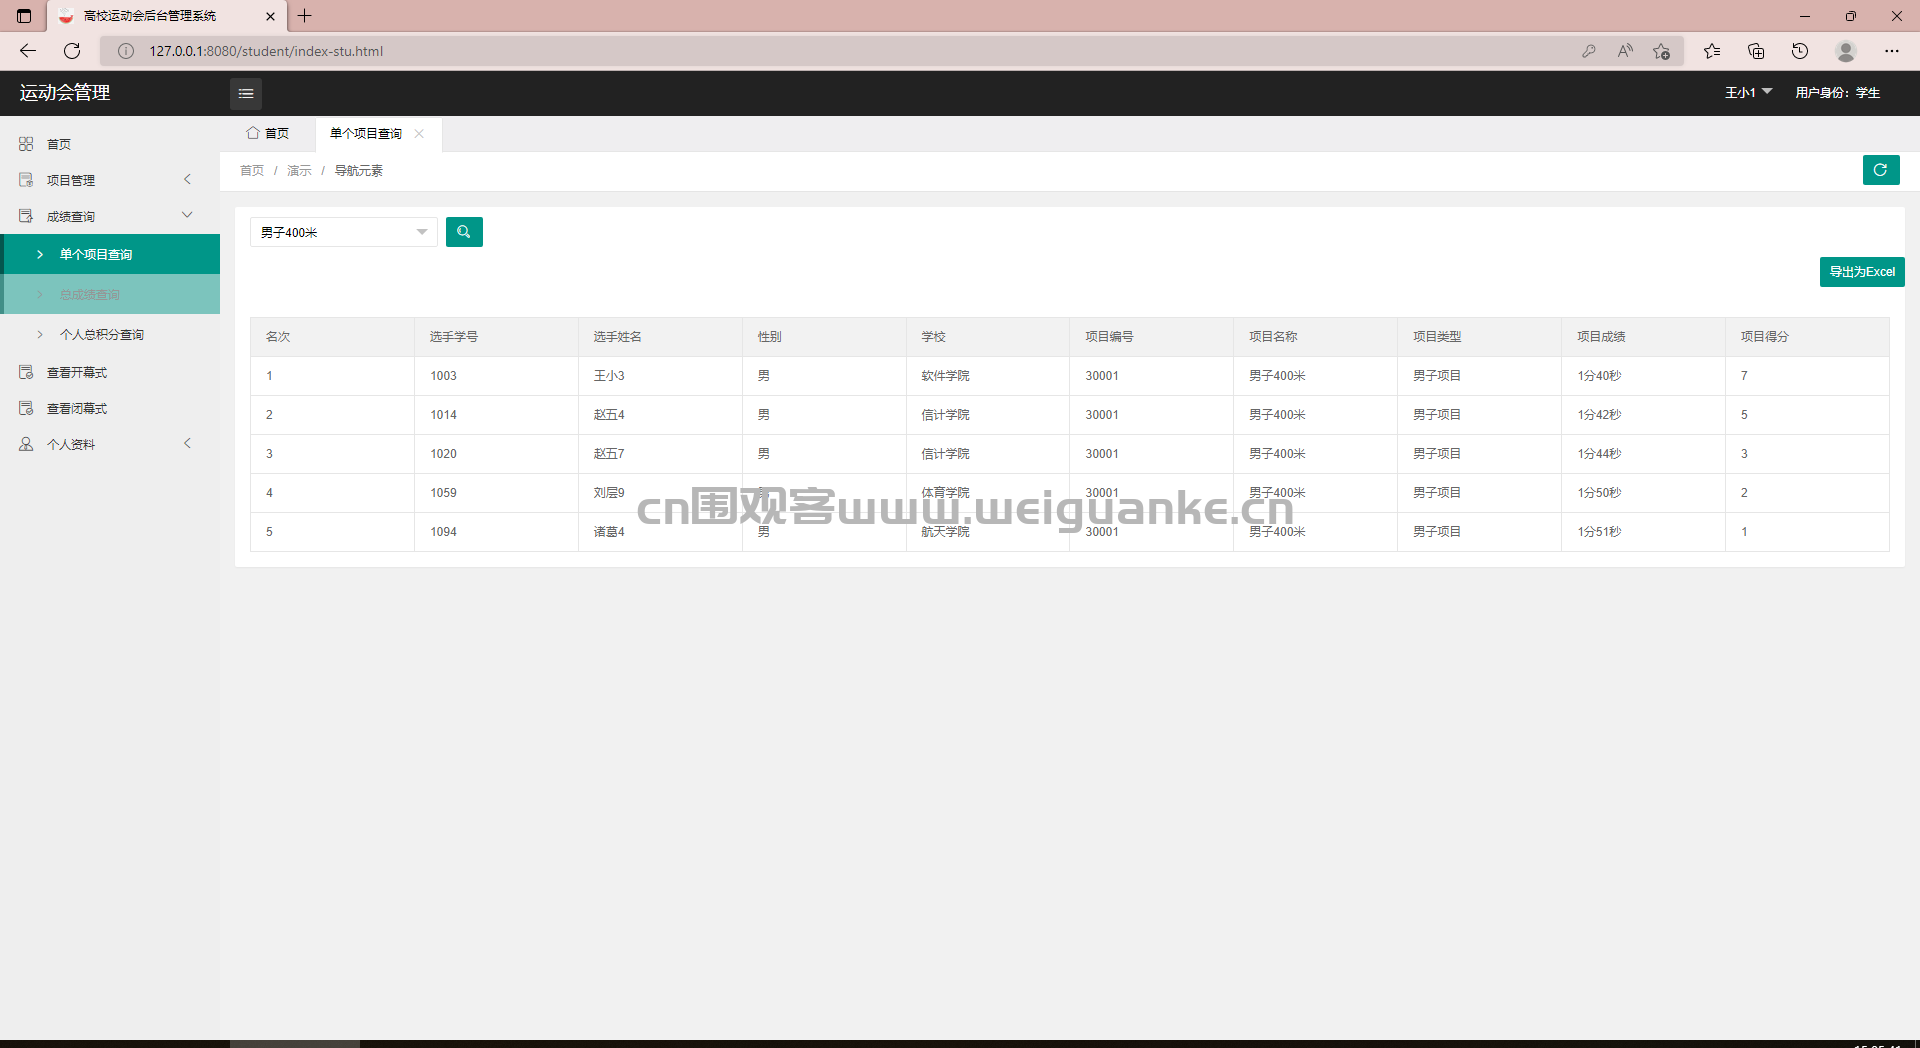Click the 首页 grid icon in sidebar
1920x1048 pixels.
[26, 144]
